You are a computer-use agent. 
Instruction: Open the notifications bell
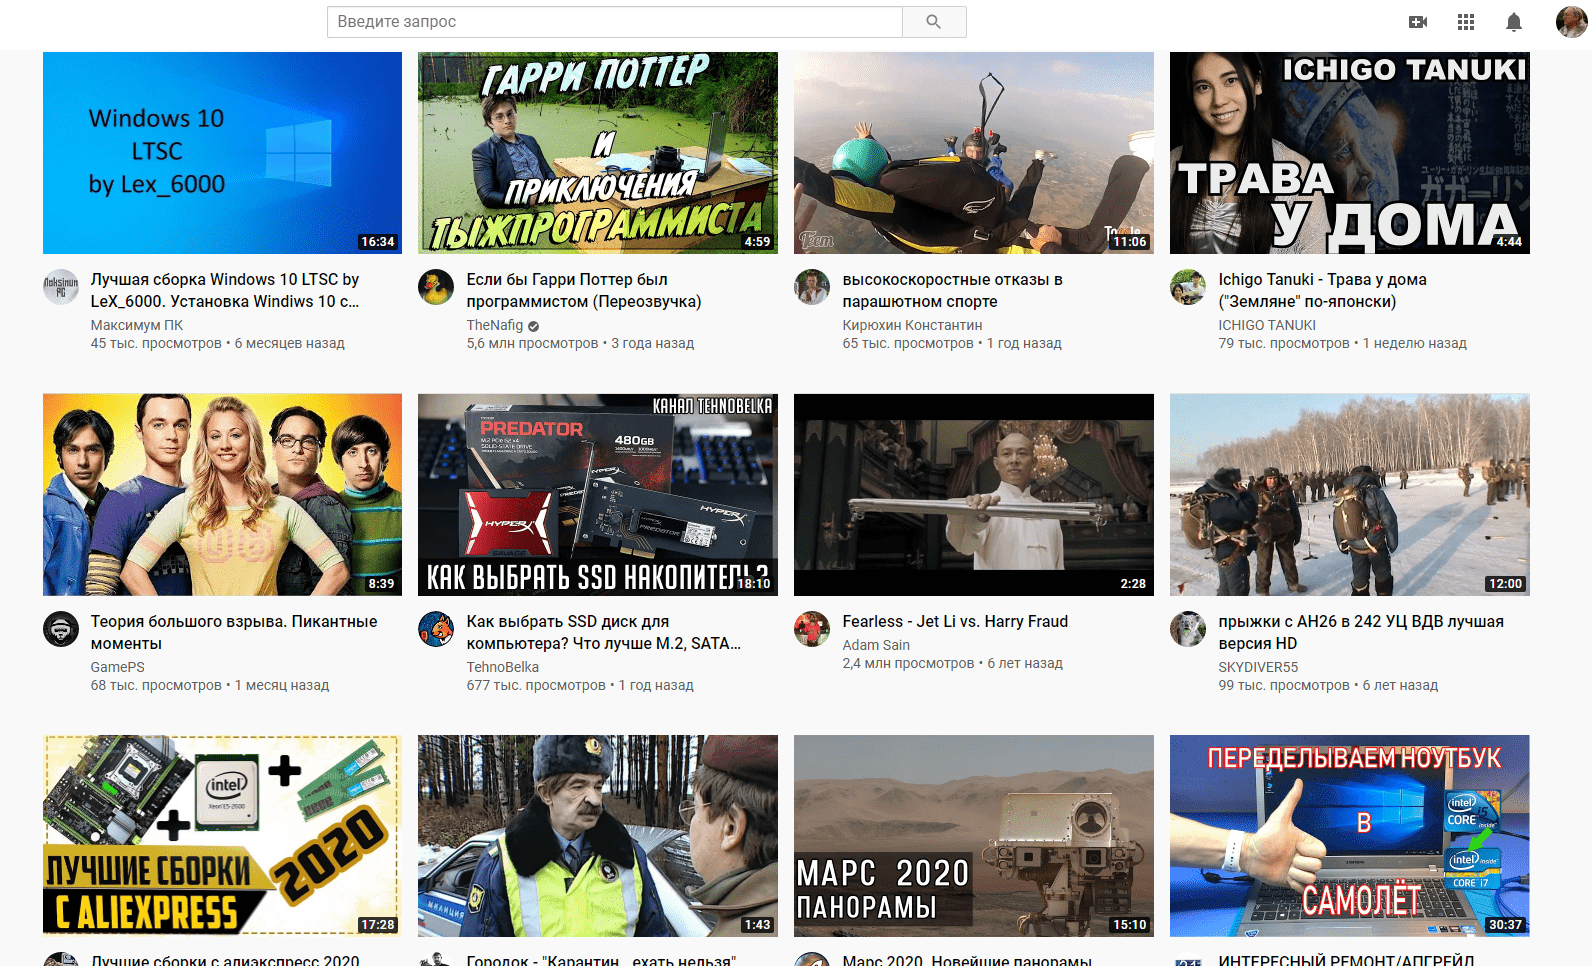[1513, 22]
